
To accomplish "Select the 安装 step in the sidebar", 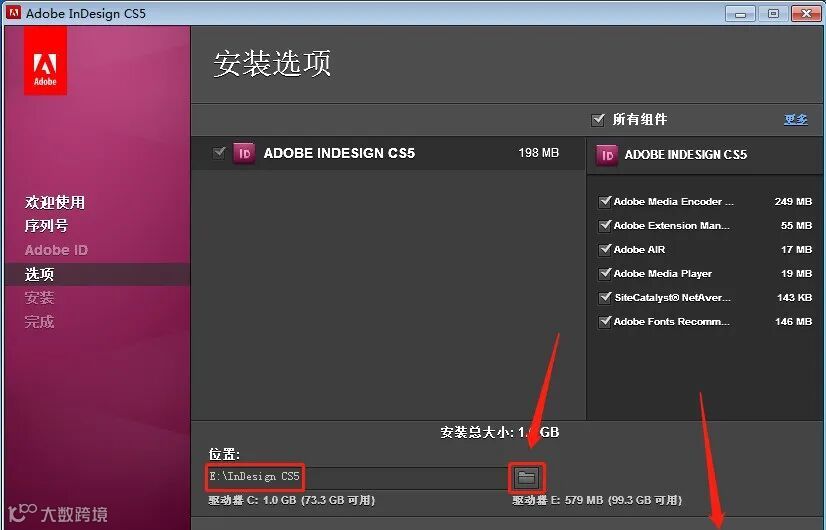I will (40, 298).
